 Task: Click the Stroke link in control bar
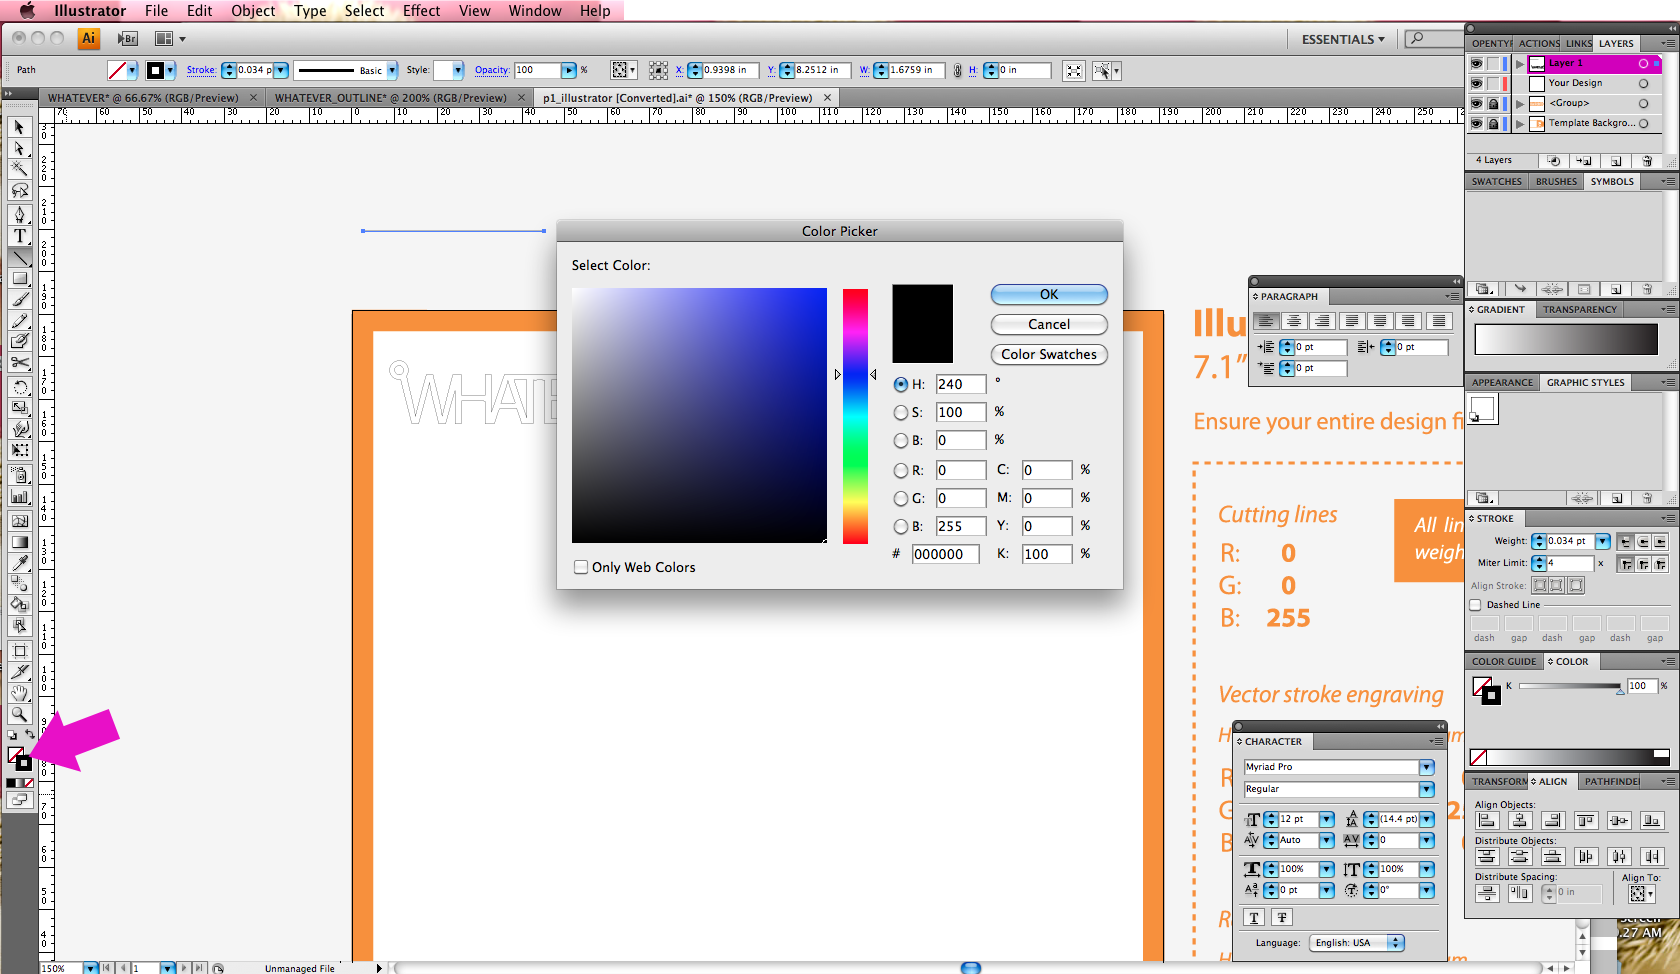click(201, 70)
